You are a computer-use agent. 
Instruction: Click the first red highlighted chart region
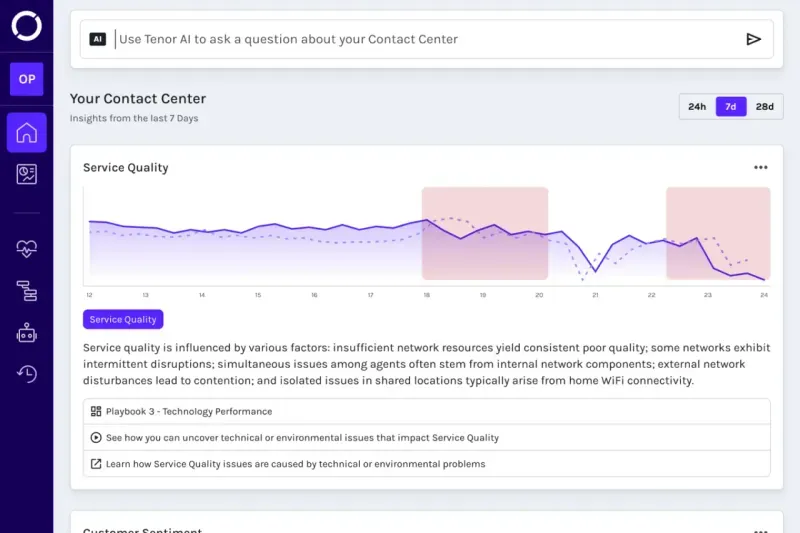[485, 233]
